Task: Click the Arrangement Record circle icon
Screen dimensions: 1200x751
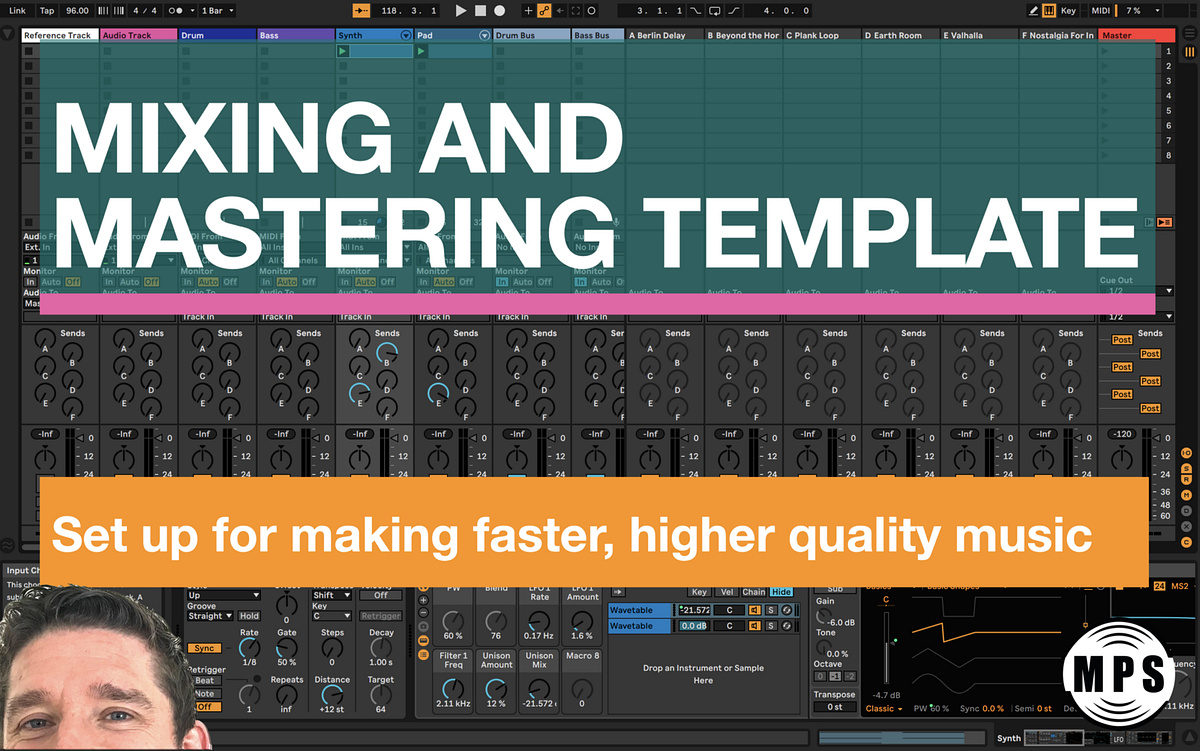Action: [x=498, y=10]
